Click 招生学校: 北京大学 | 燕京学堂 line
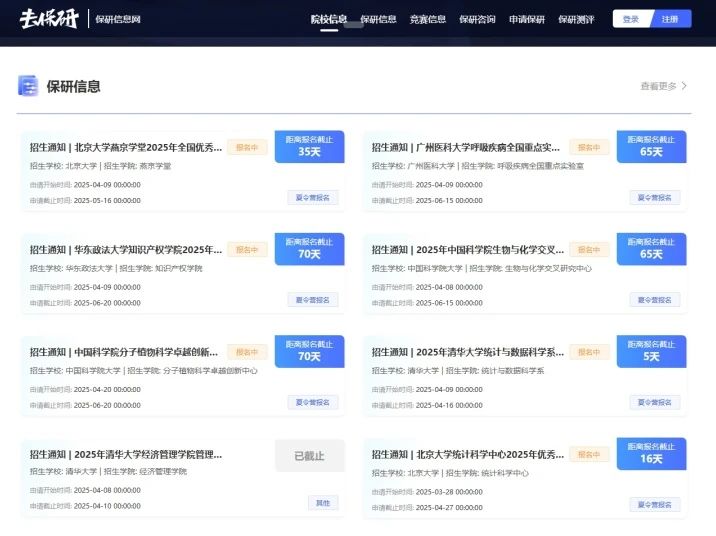The image size is (716, 536). point(100,166)
